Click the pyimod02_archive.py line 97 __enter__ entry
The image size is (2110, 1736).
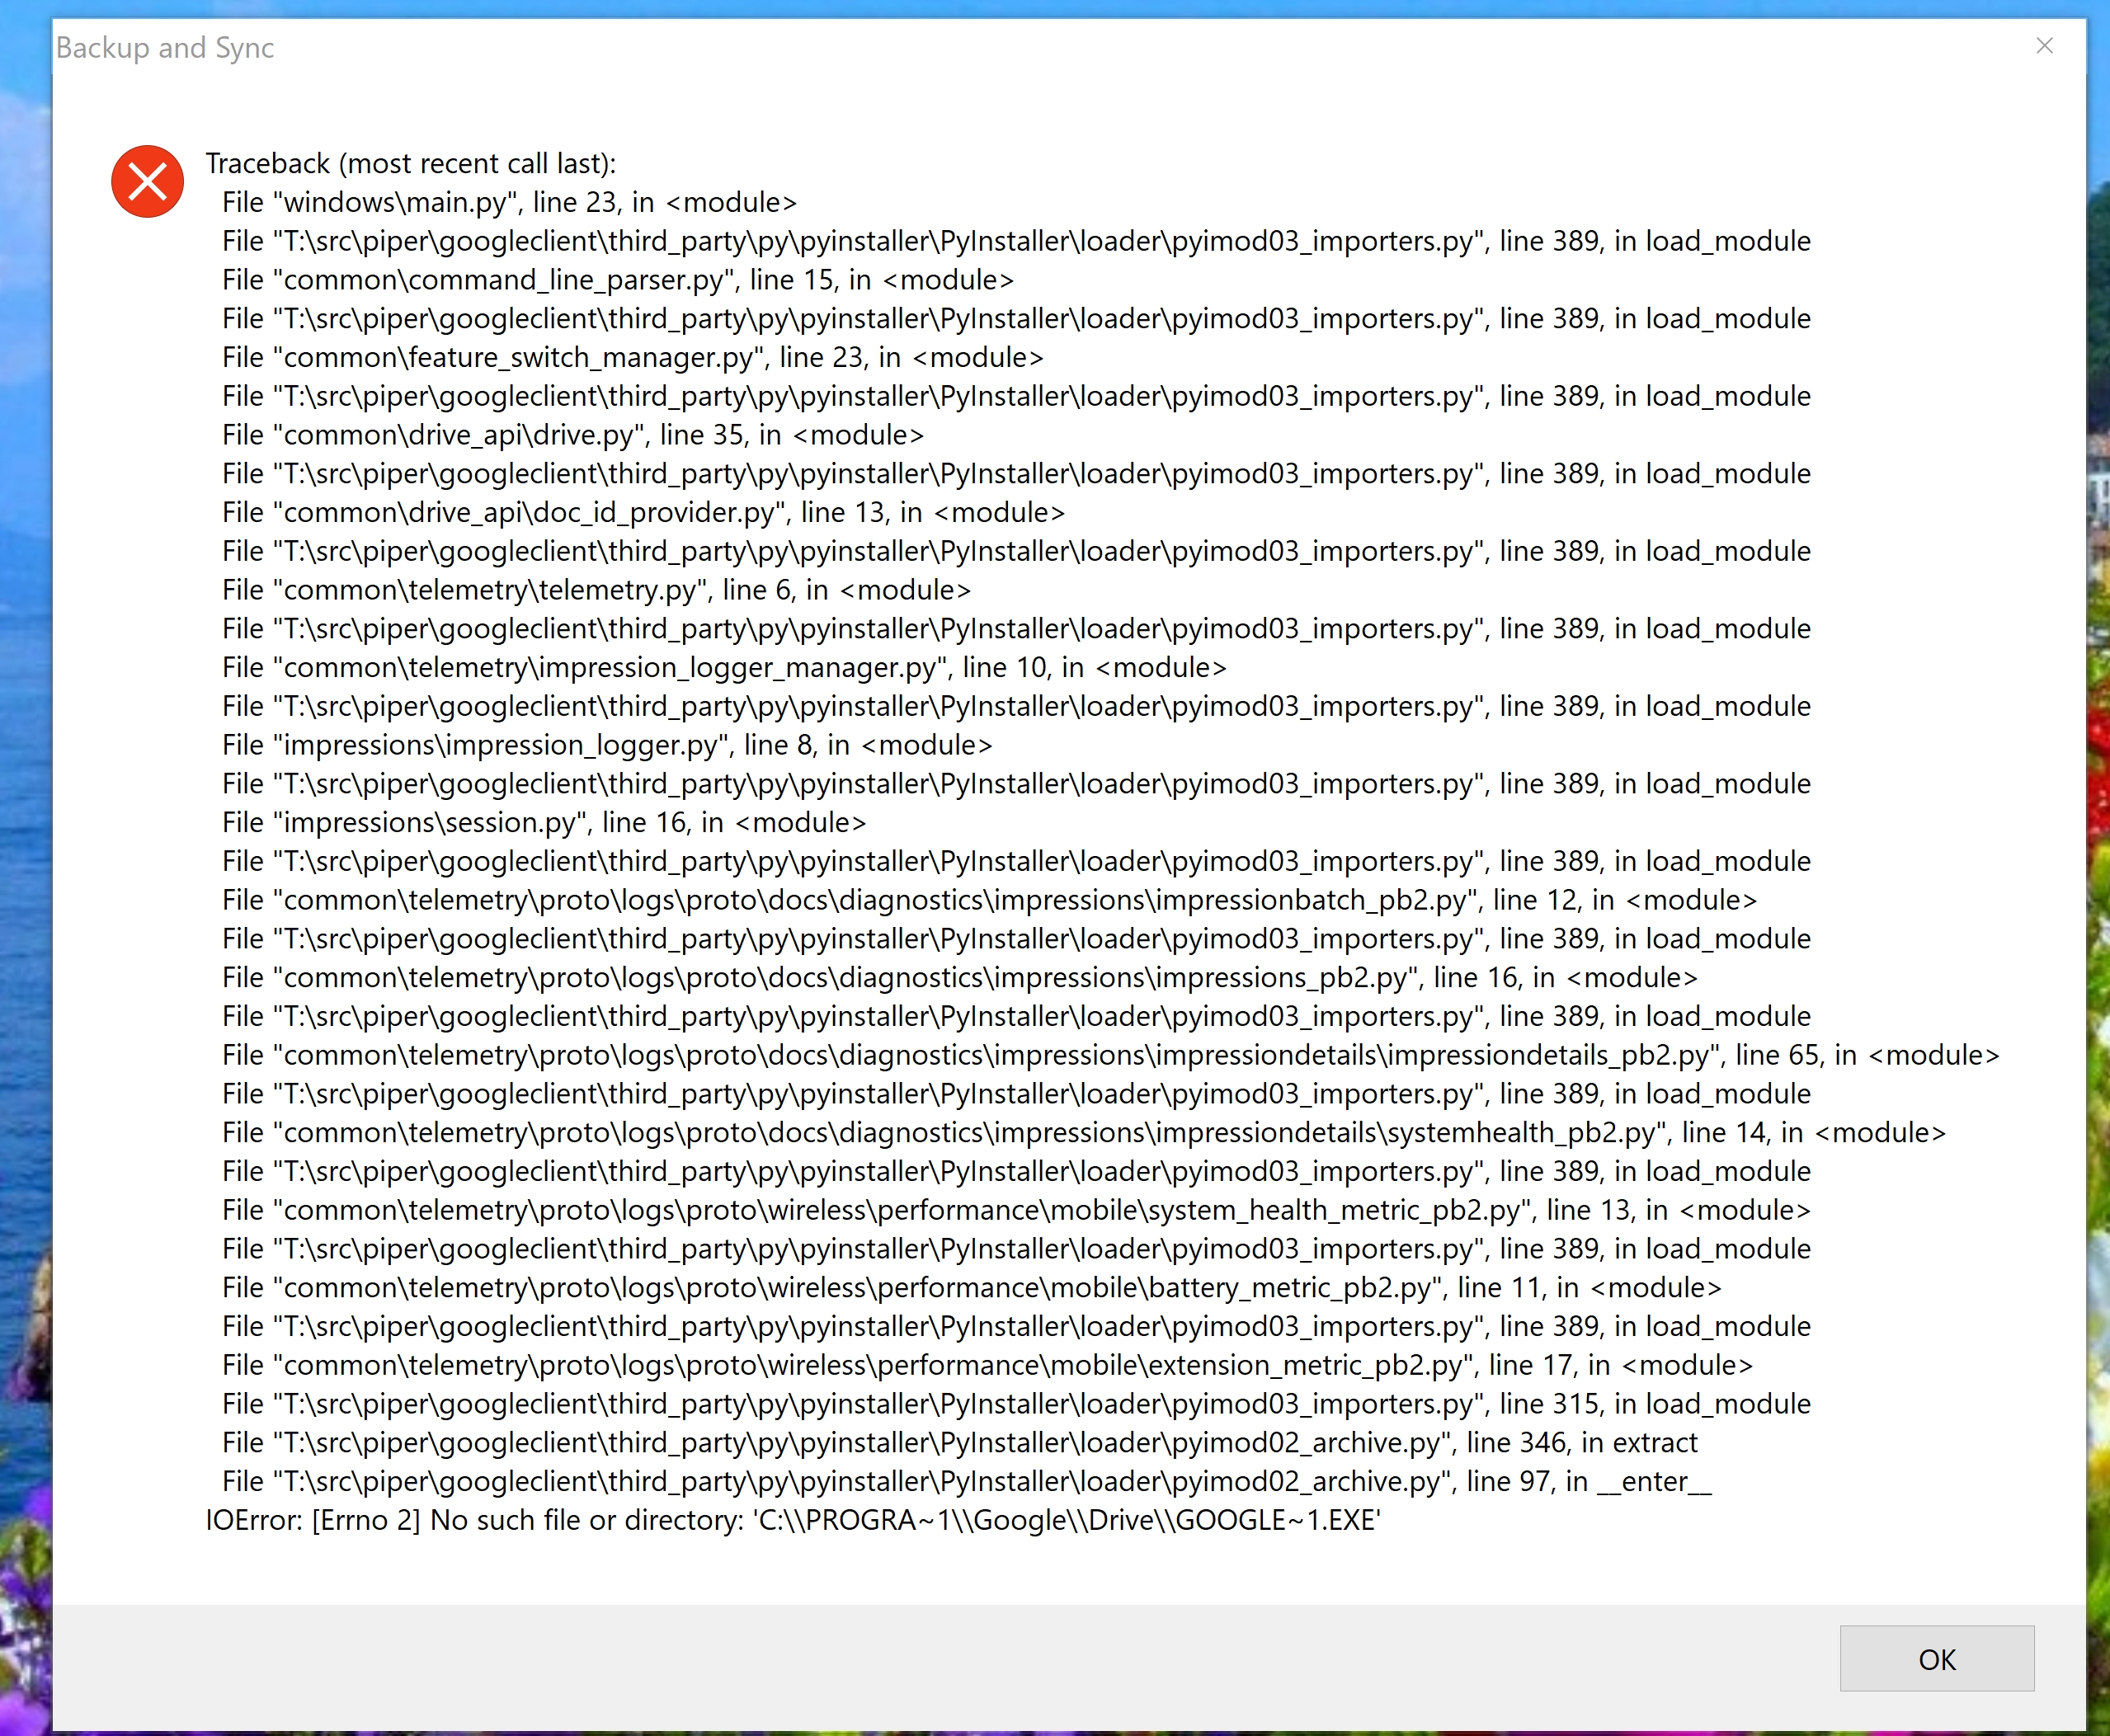click(x=966, y=1481)
